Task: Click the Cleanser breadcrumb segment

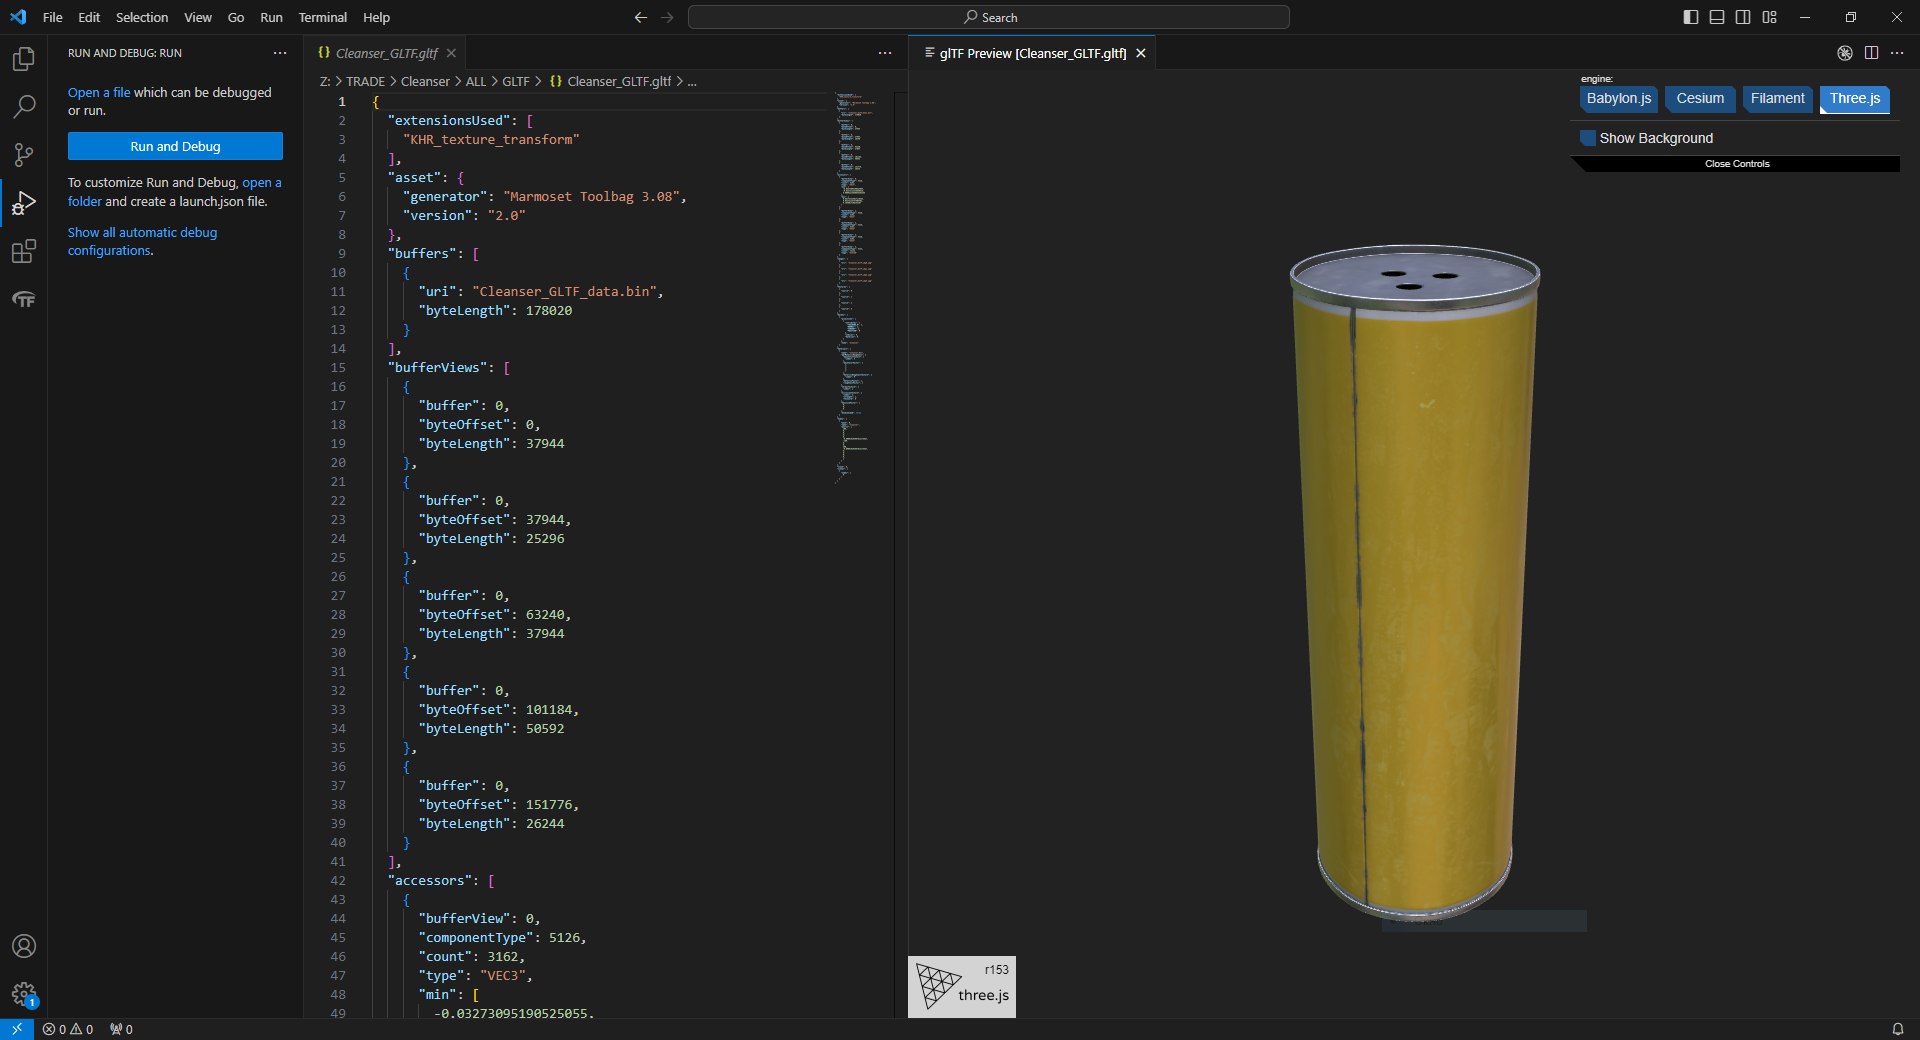Action: pyautogui.click(x=425, y=81)
